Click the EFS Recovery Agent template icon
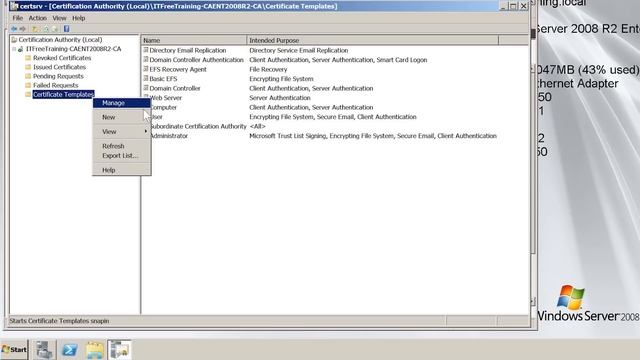Viewport: 640px width, 360px height. tap(146, 69)
